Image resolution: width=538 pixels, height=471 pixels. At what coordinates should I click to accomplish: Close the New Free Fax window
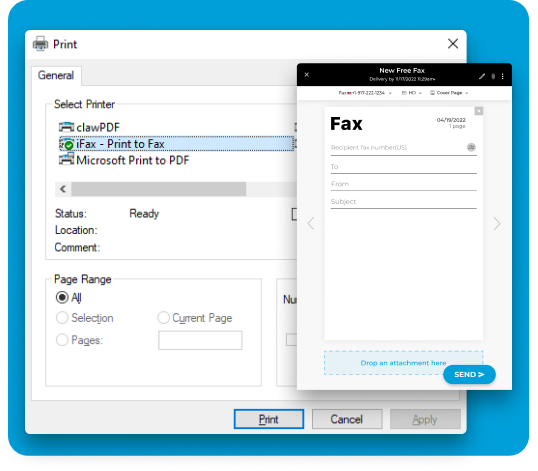tap(307, 74)
